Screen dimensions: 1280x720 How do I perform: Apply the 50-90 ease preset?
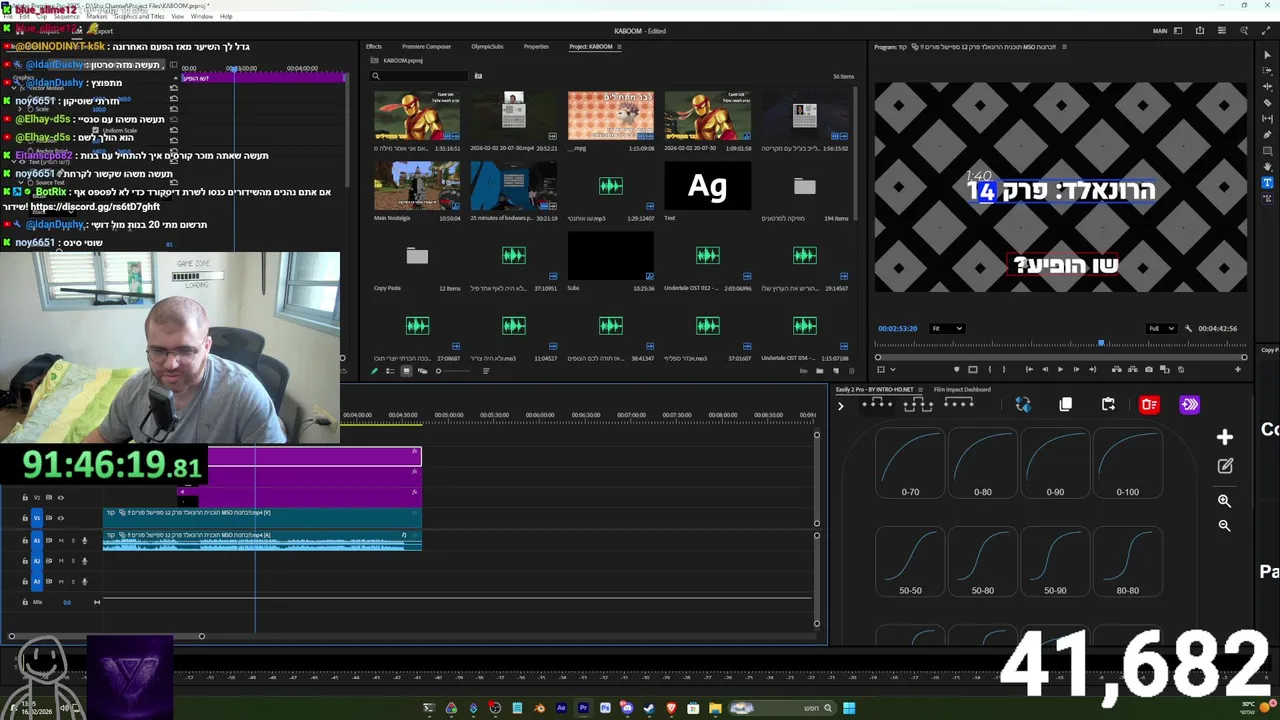pos(1055,561)
